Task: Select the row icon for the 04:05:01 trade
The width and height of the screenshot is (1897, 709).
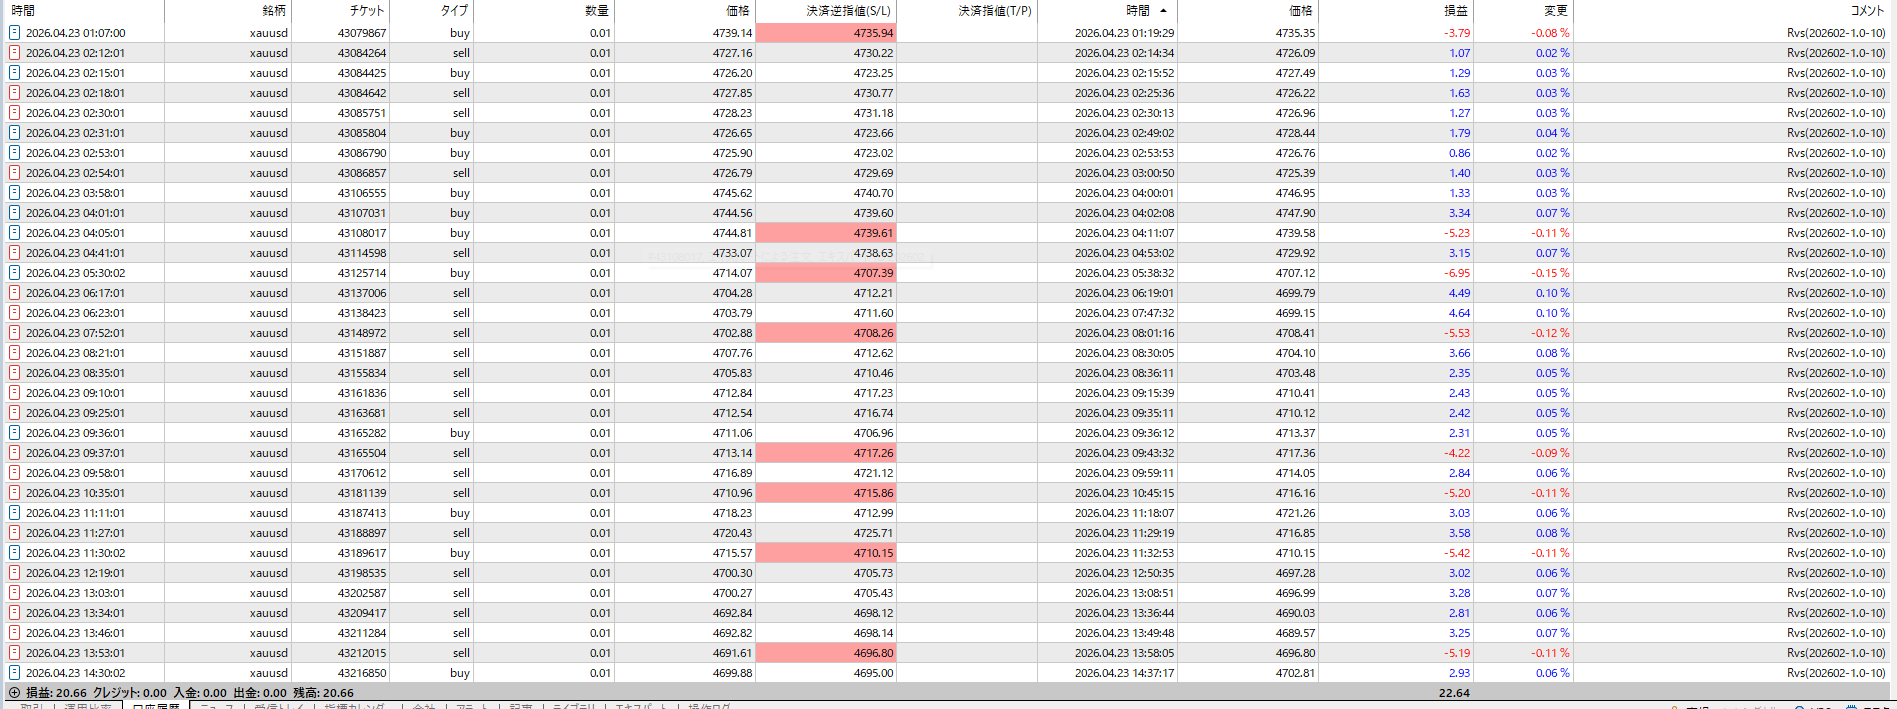Action: [14, 233]
